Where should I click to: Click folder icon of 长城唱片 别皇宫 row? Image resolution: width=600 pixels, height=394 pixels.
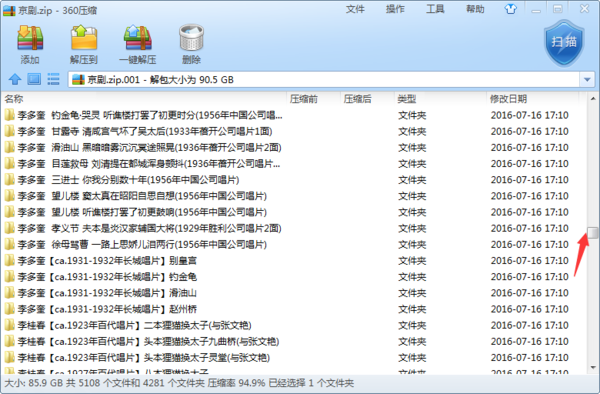(x=10, y=260)
